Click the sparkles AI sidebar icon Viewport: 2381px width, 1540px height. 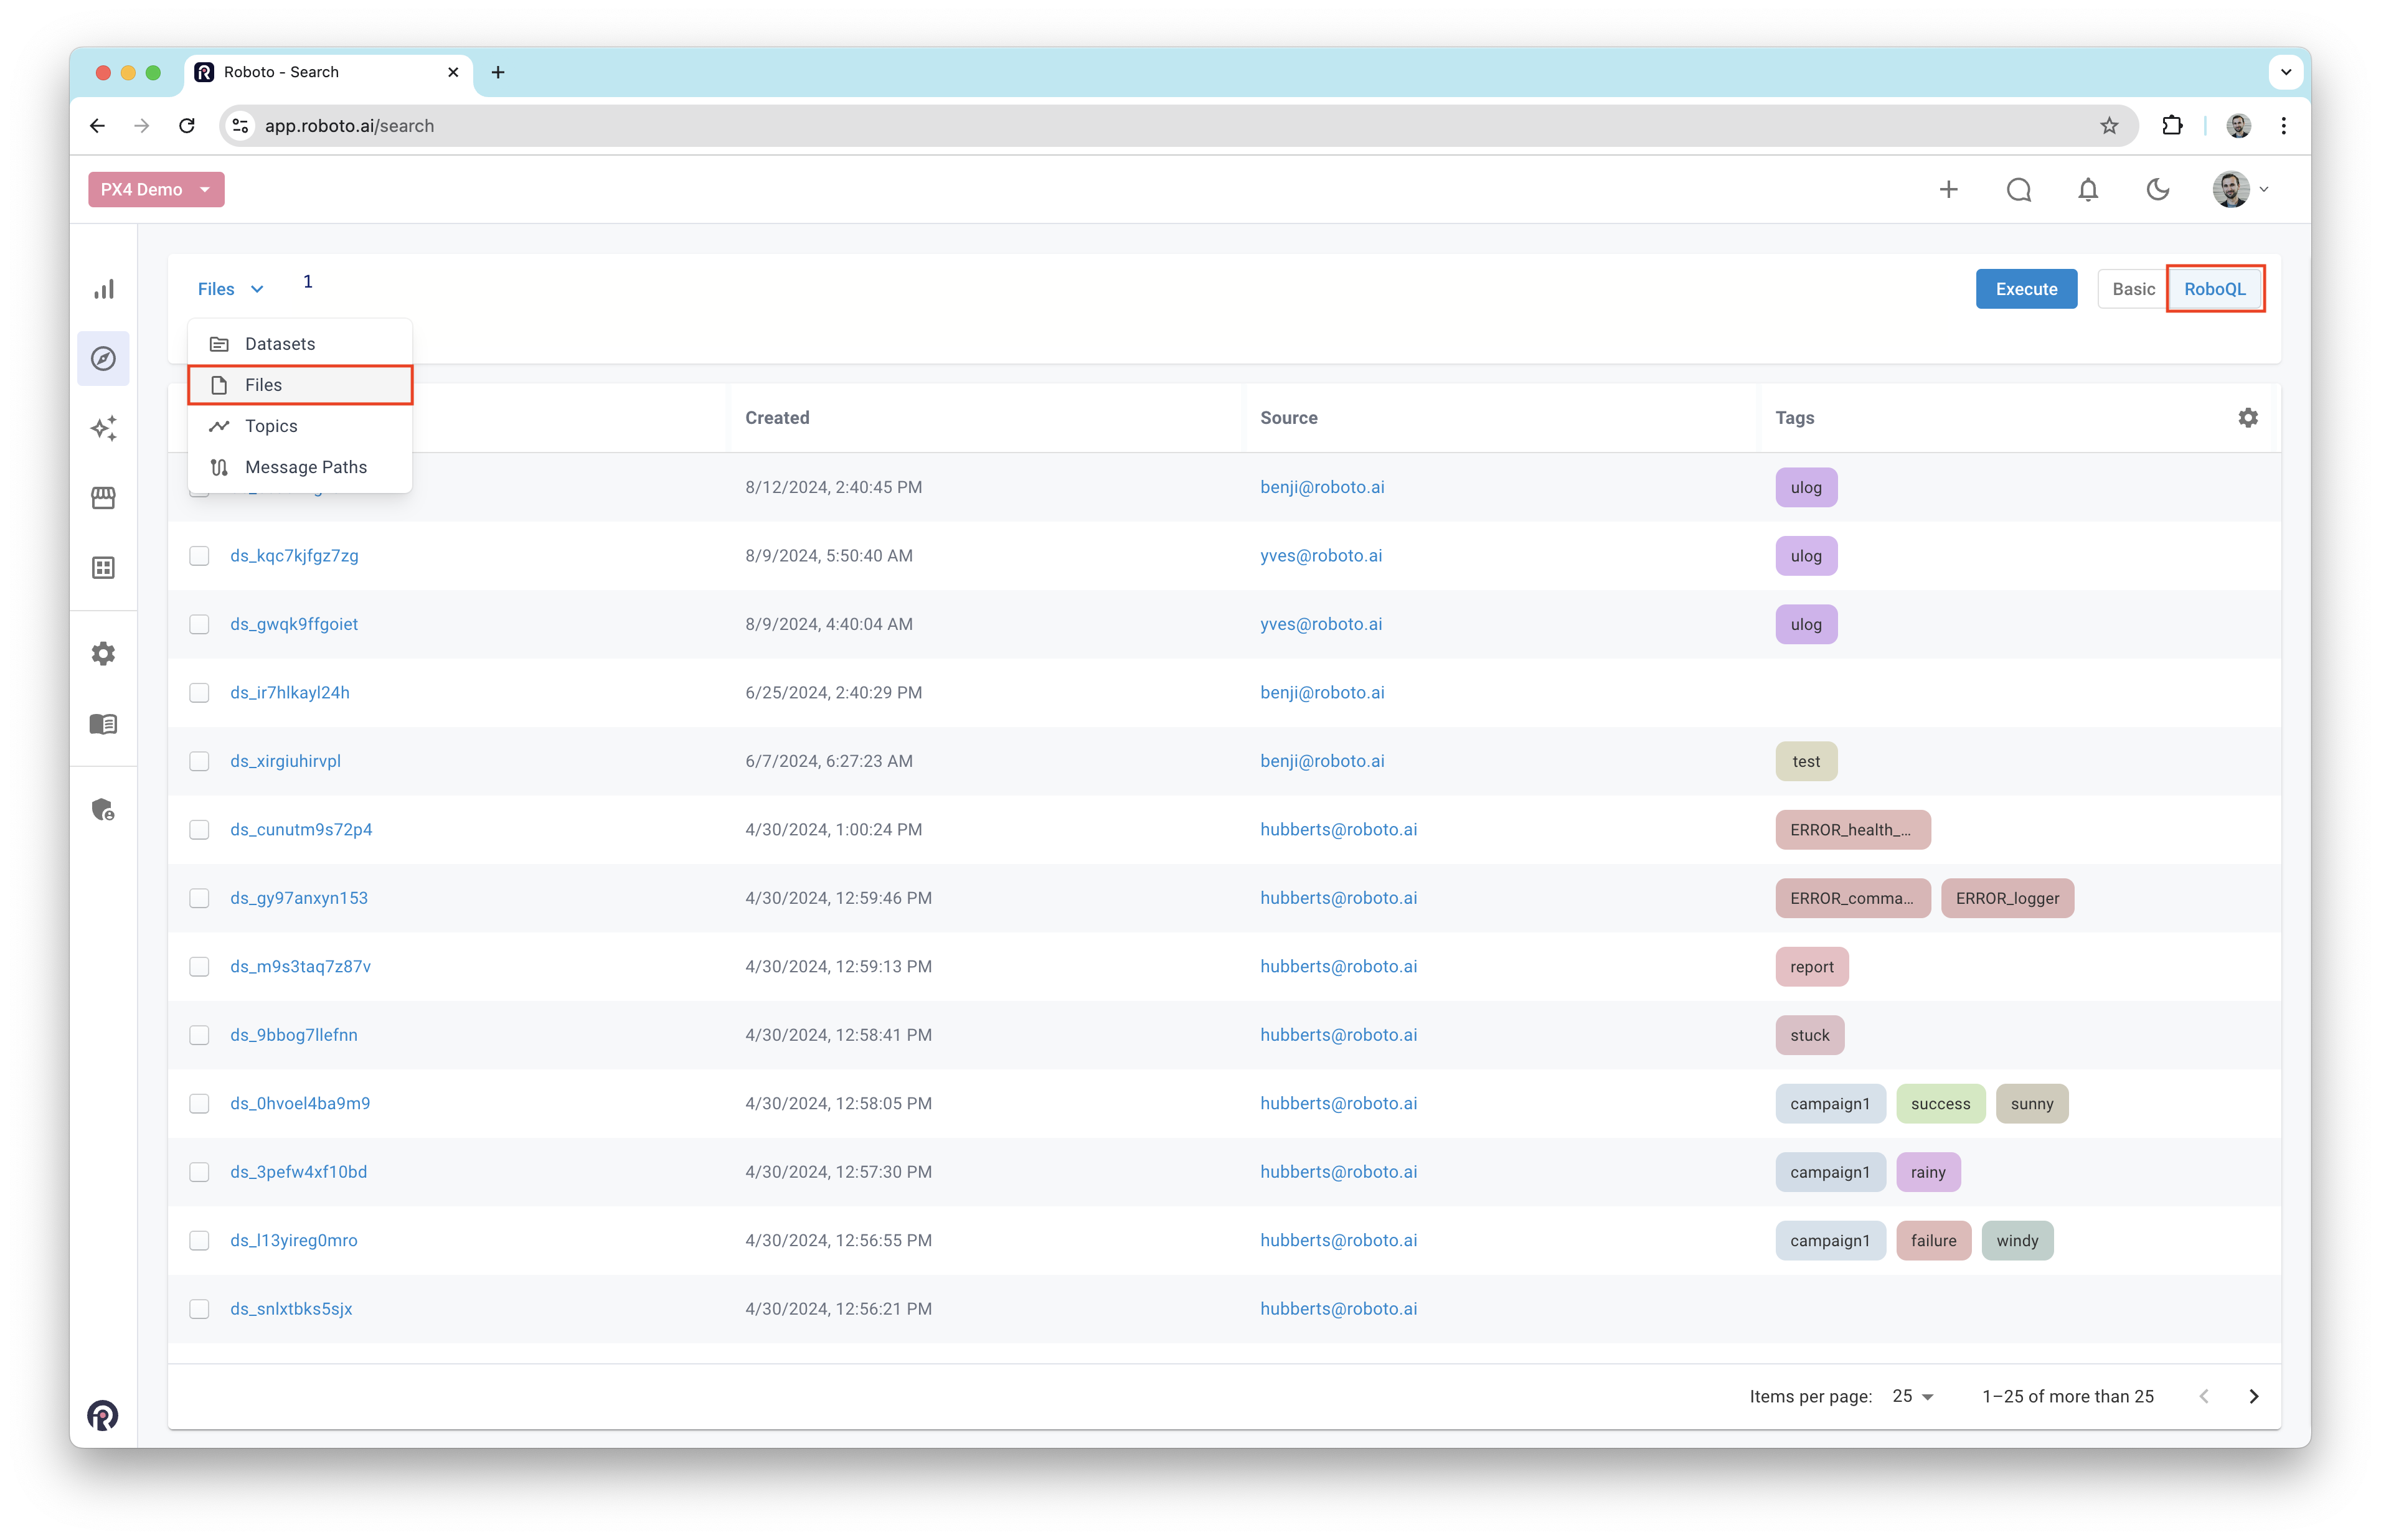pyautogui.click(x=103, y=428)
